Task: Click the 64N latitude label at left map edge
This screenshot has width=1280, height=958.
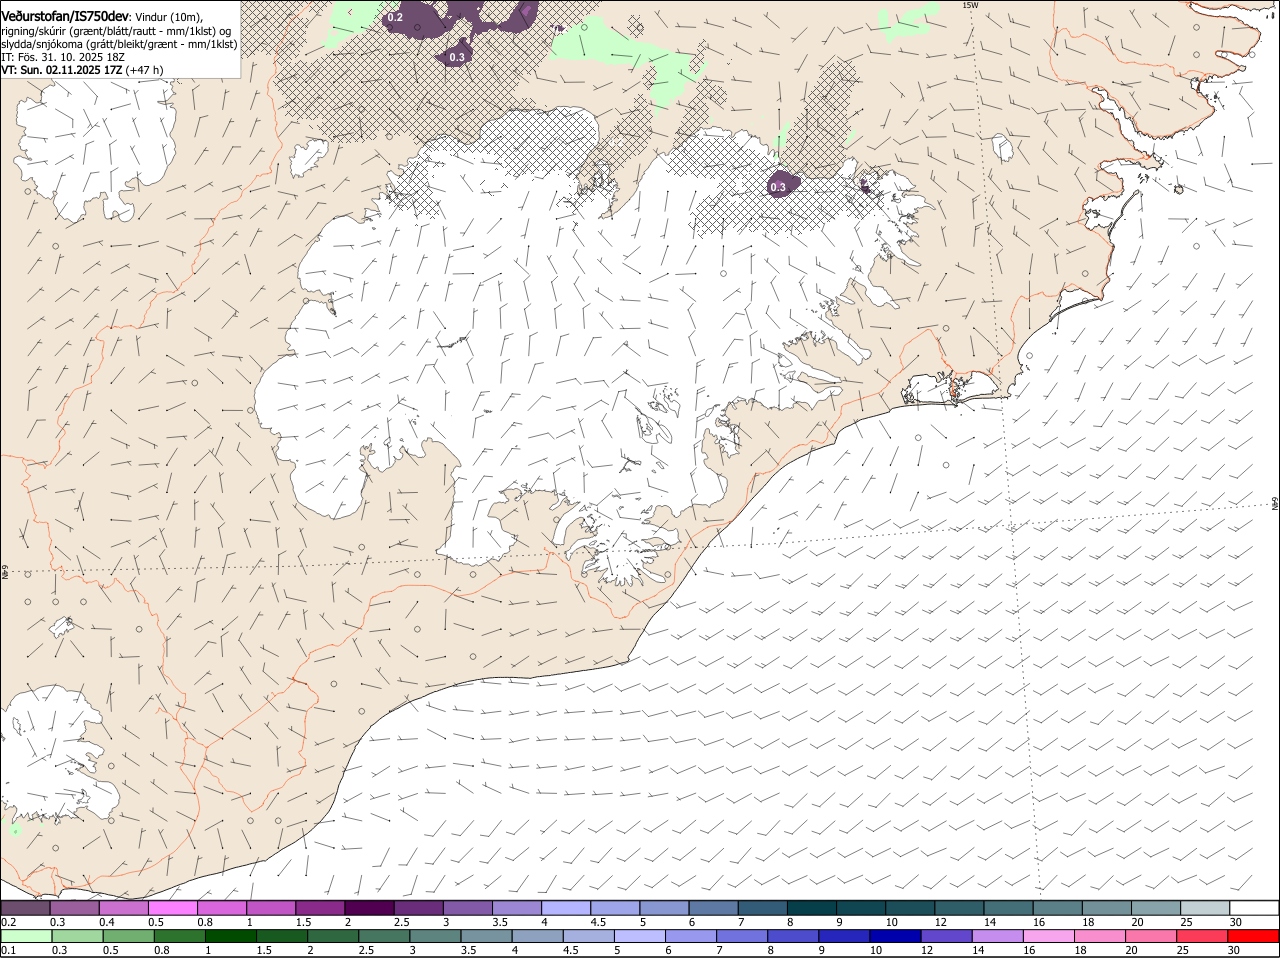Action: (x=4, y=574)
